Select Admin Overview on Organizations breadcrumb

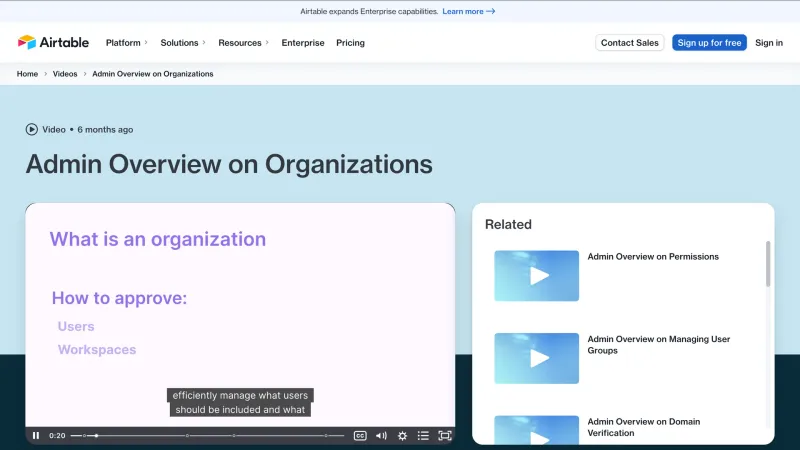point(153,74)
